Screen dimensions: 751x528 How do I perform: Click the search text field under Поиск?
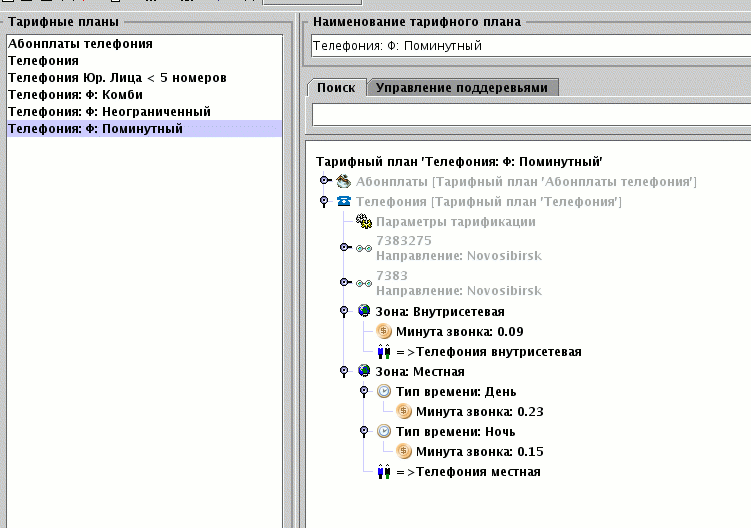530,114
